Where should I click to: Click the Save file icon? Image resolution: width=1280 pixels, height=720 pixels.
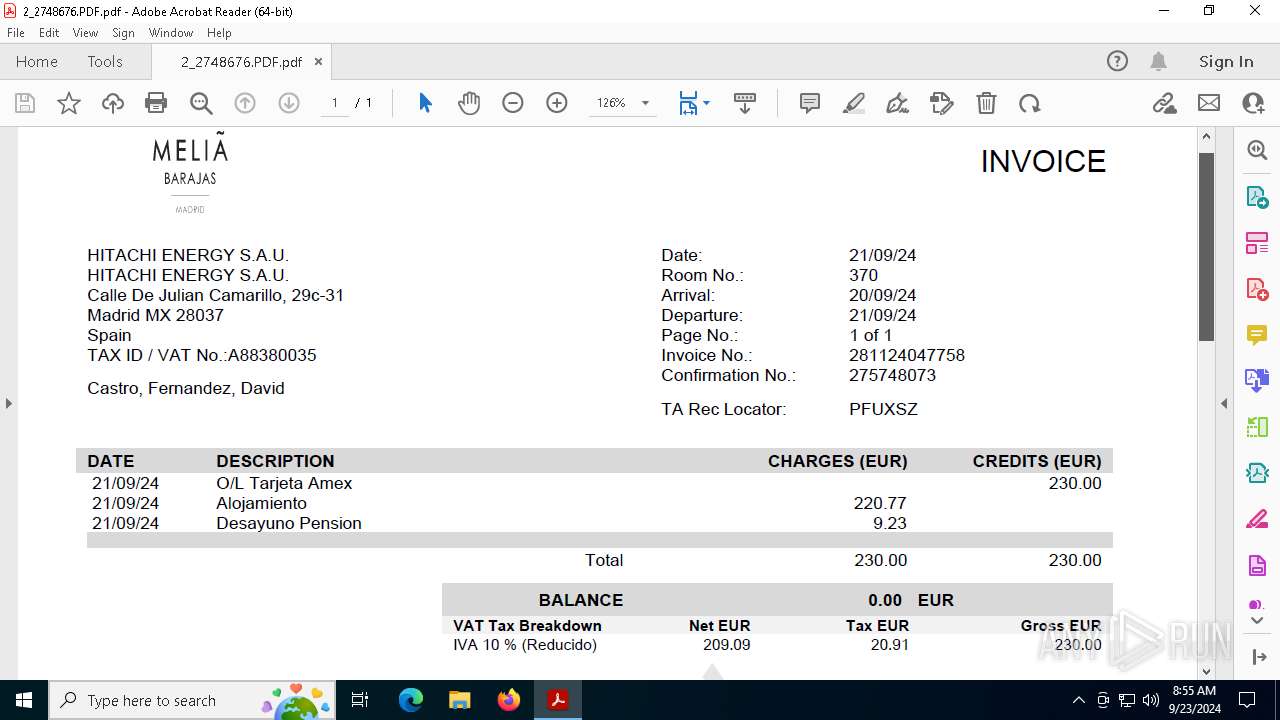click(25, 103)
